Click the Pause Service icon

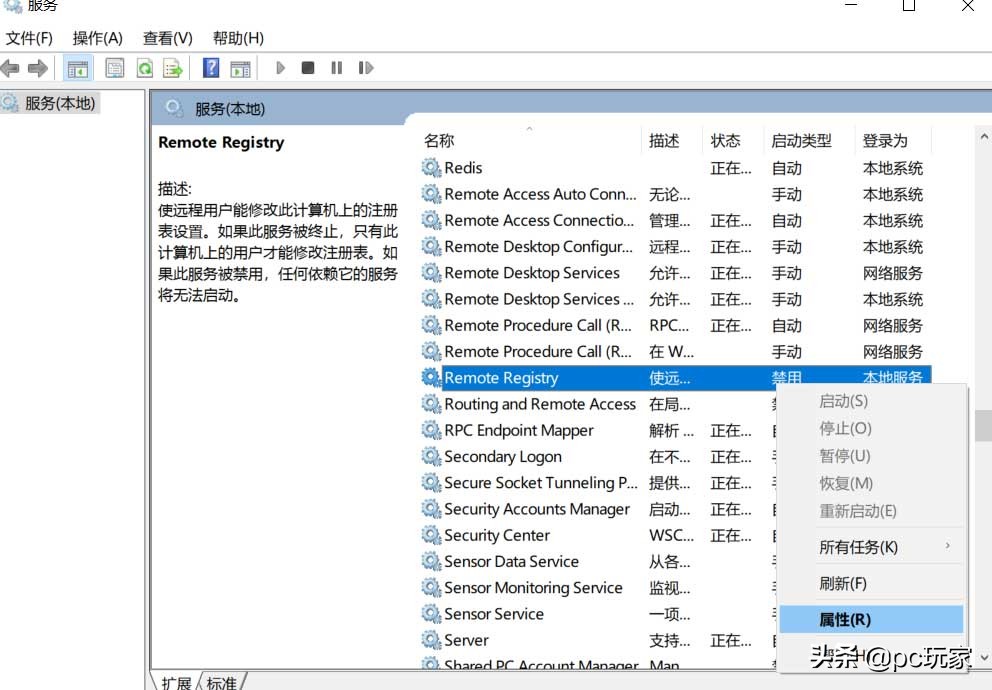[x=337, y=67]
